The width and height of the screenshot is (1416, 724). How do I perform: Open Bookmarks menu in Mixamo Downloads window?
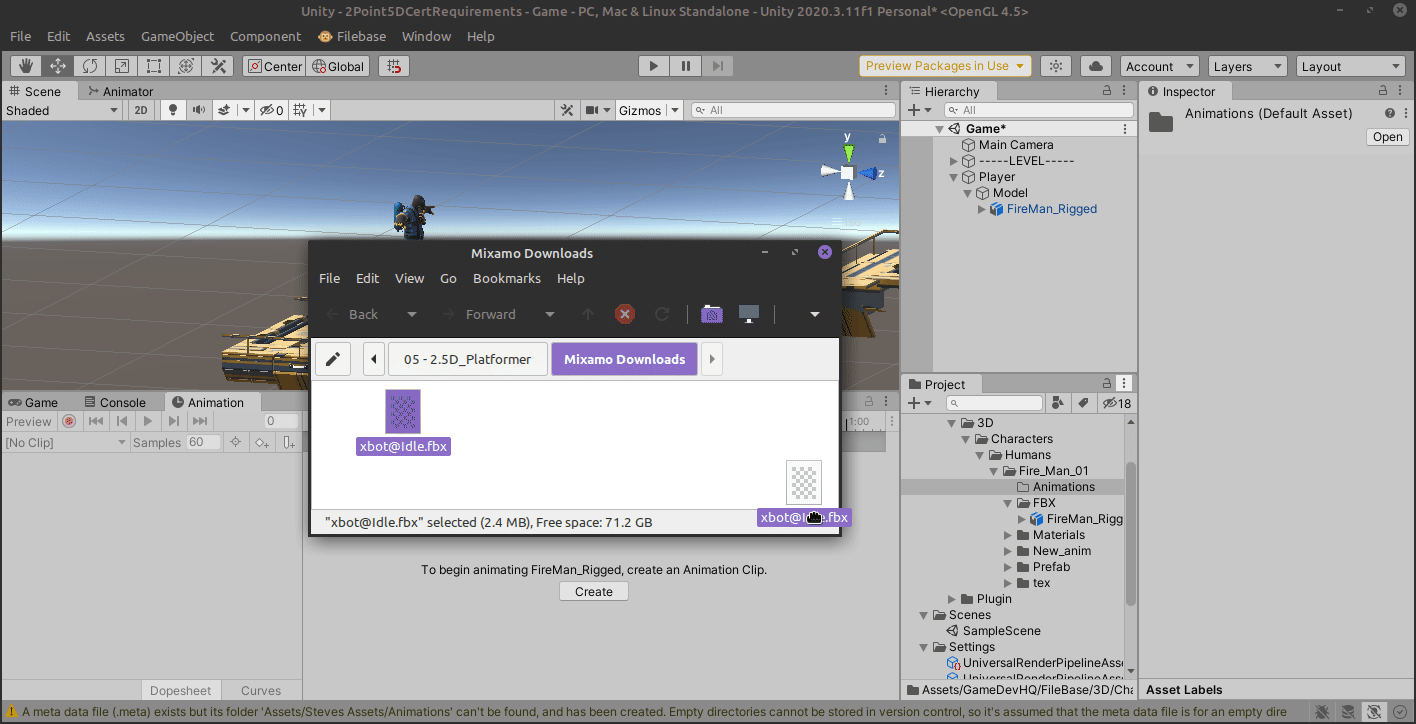pos(507,278)
